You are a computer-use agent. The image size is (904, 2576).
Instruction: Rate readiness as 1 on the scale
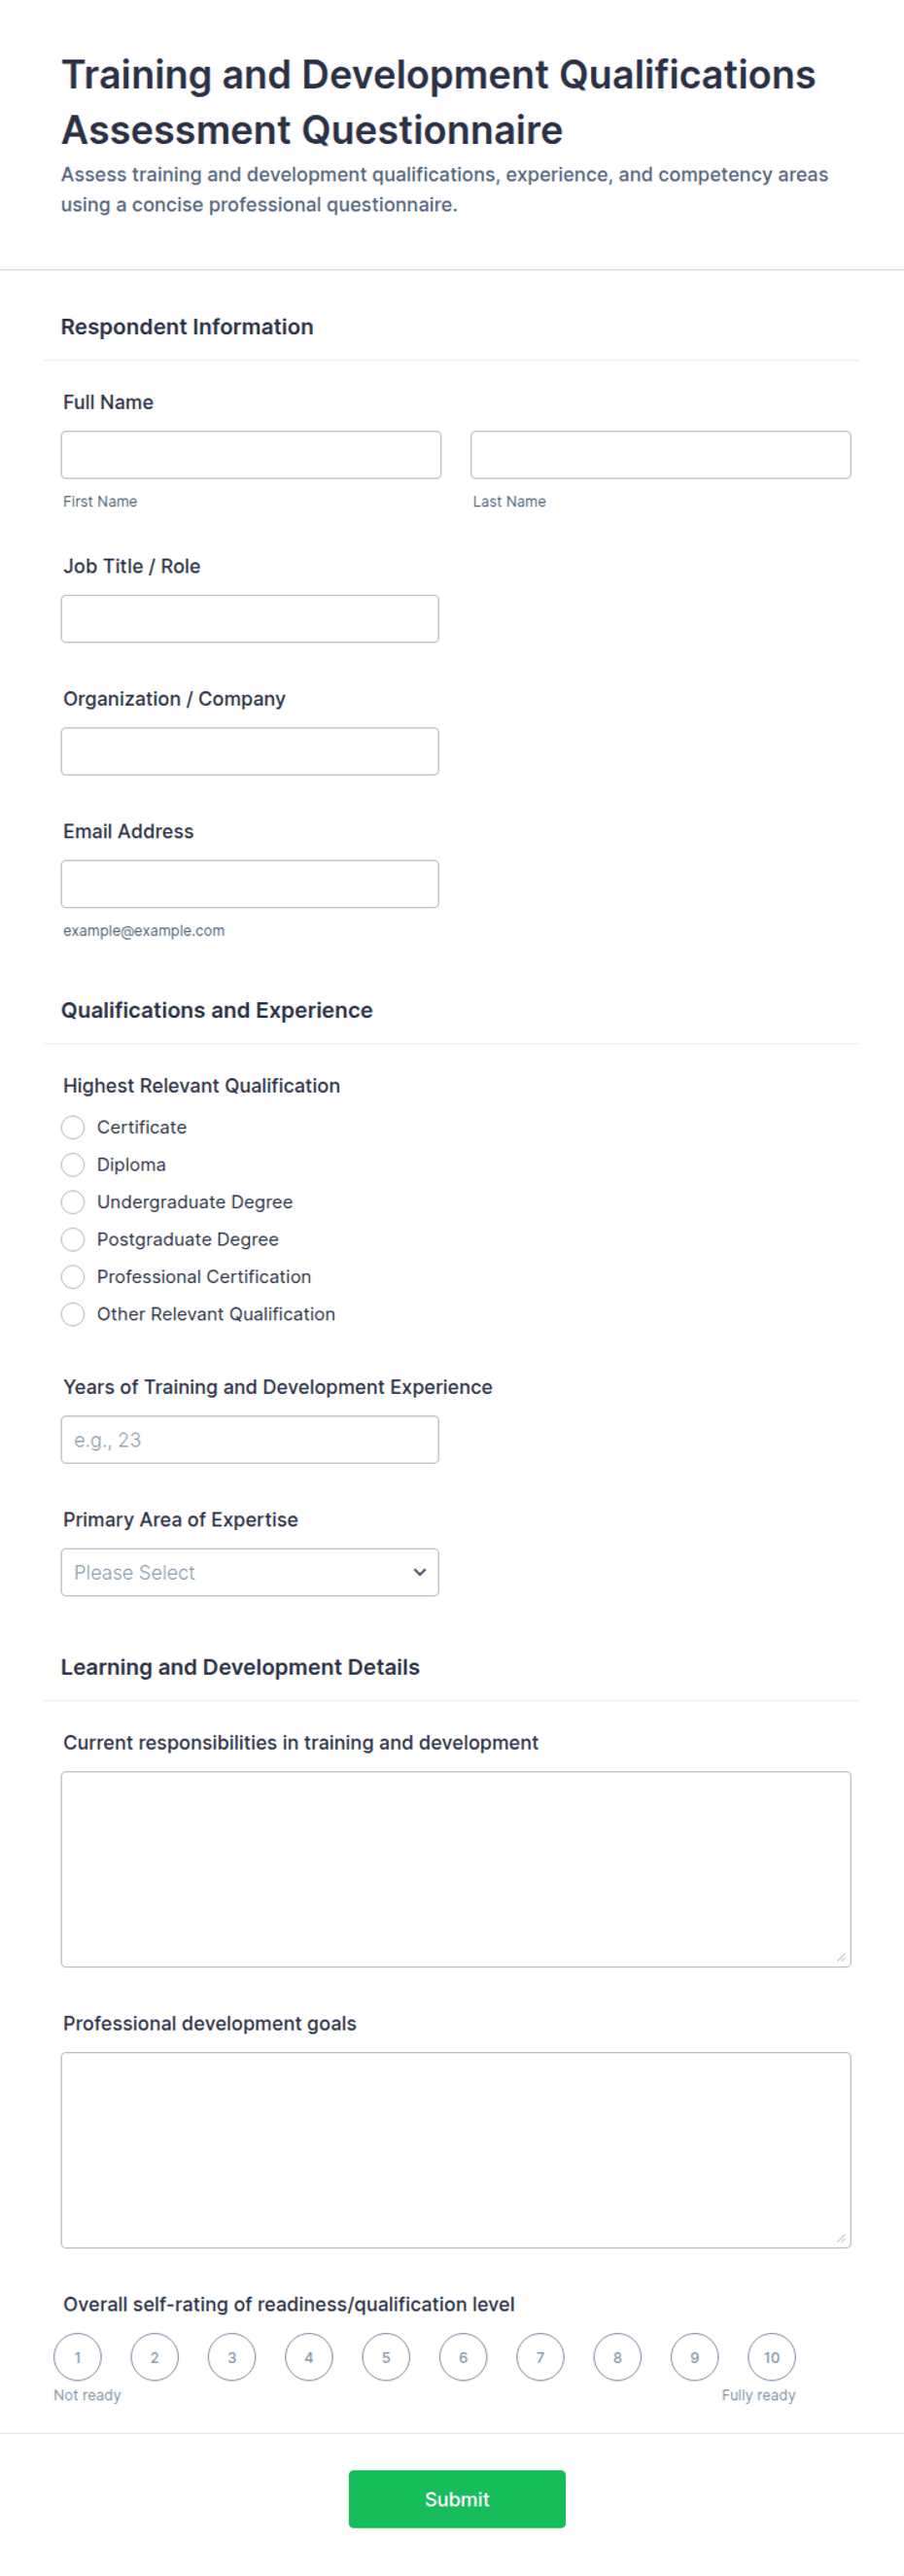(78, 2357)
